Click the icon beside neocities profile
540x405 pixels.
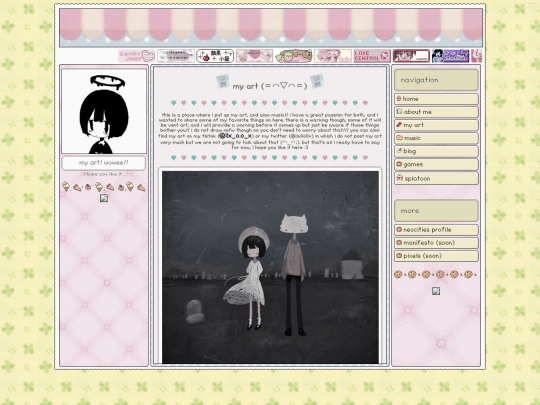399,229
